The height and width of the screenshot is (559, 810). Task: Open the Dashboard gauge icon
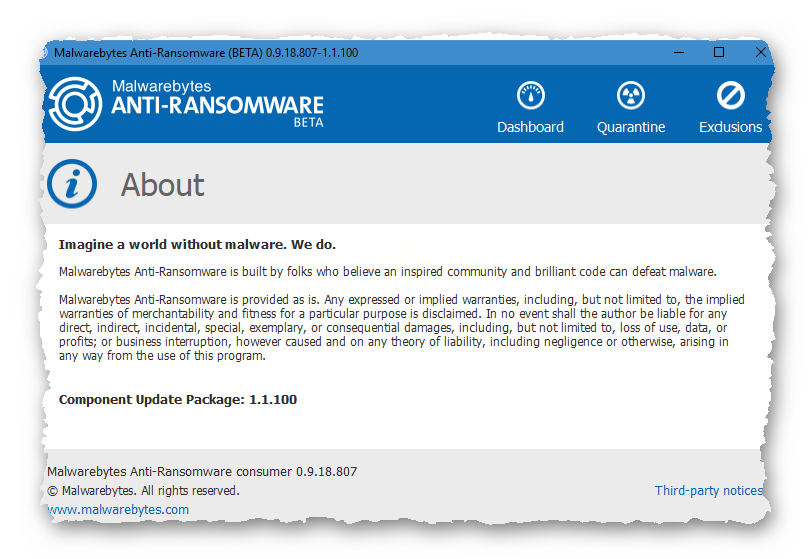pos(531,96)
